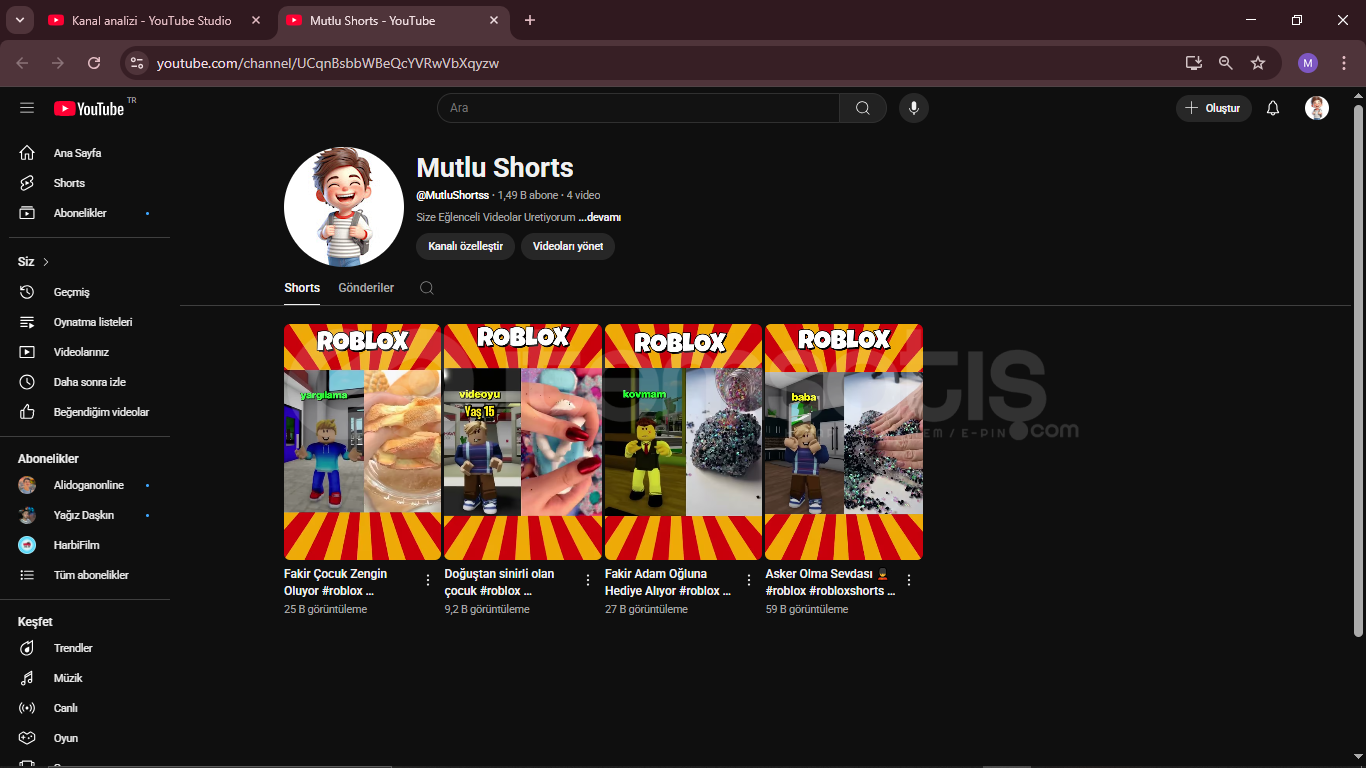The image size is (1366, 768).
Task: Play the Yaş 15 Roblox short thumbnail
Action: (523, 441)
